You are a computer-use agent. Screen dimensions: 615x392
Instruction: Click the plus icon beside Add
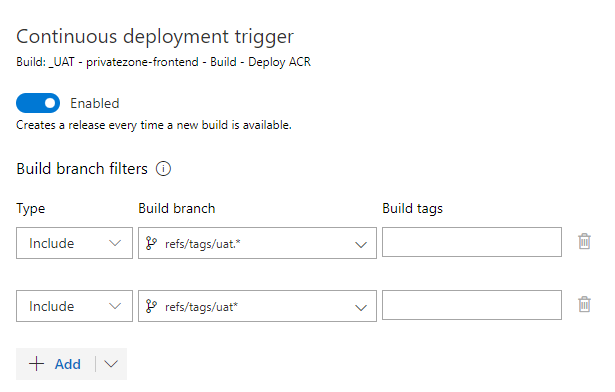point(36,364)
